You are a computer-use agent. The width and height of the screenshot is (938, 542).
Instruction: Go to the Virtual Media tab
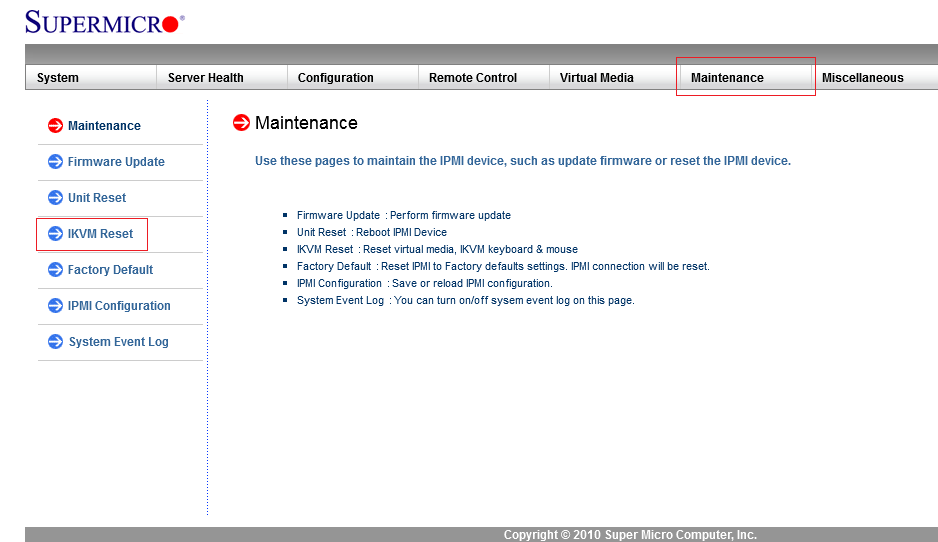[596, 78]
